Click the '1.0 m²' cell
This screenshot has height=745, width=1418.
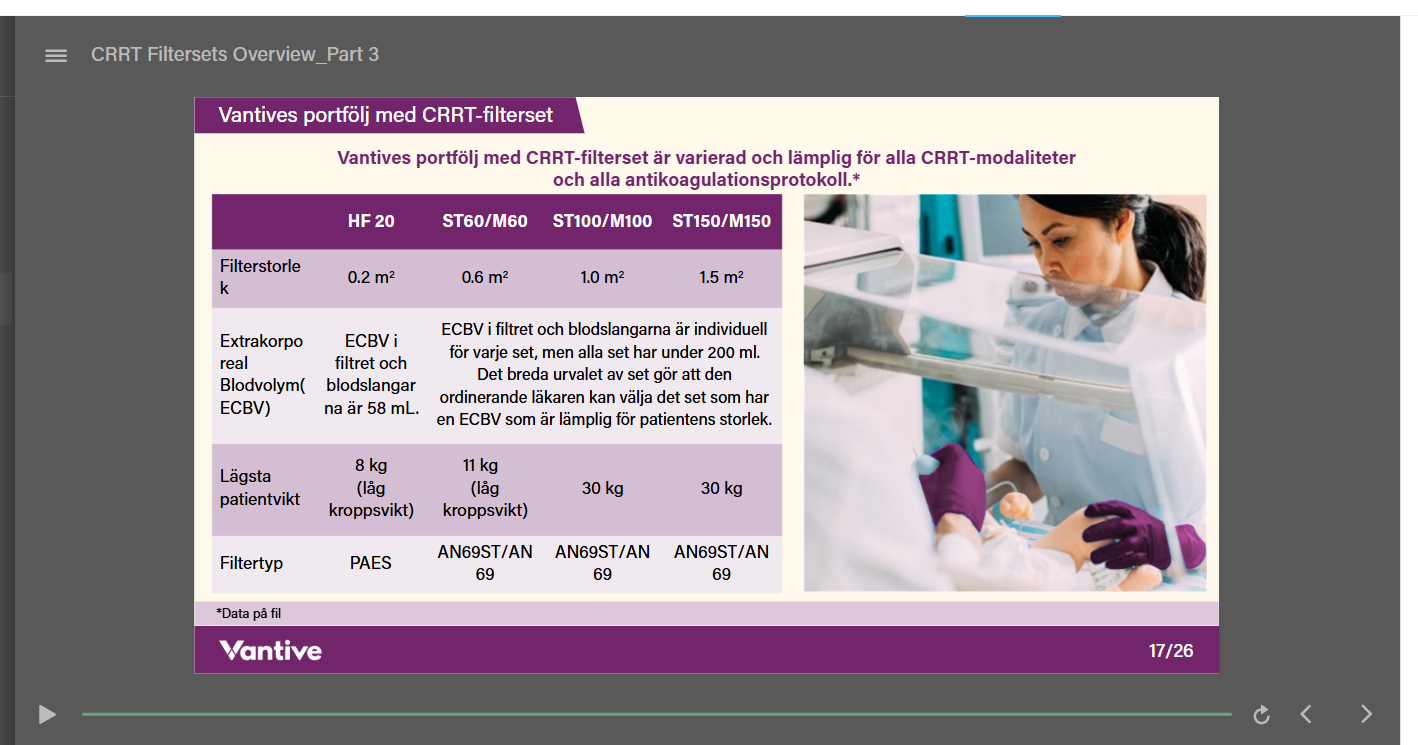coord(602,277)
